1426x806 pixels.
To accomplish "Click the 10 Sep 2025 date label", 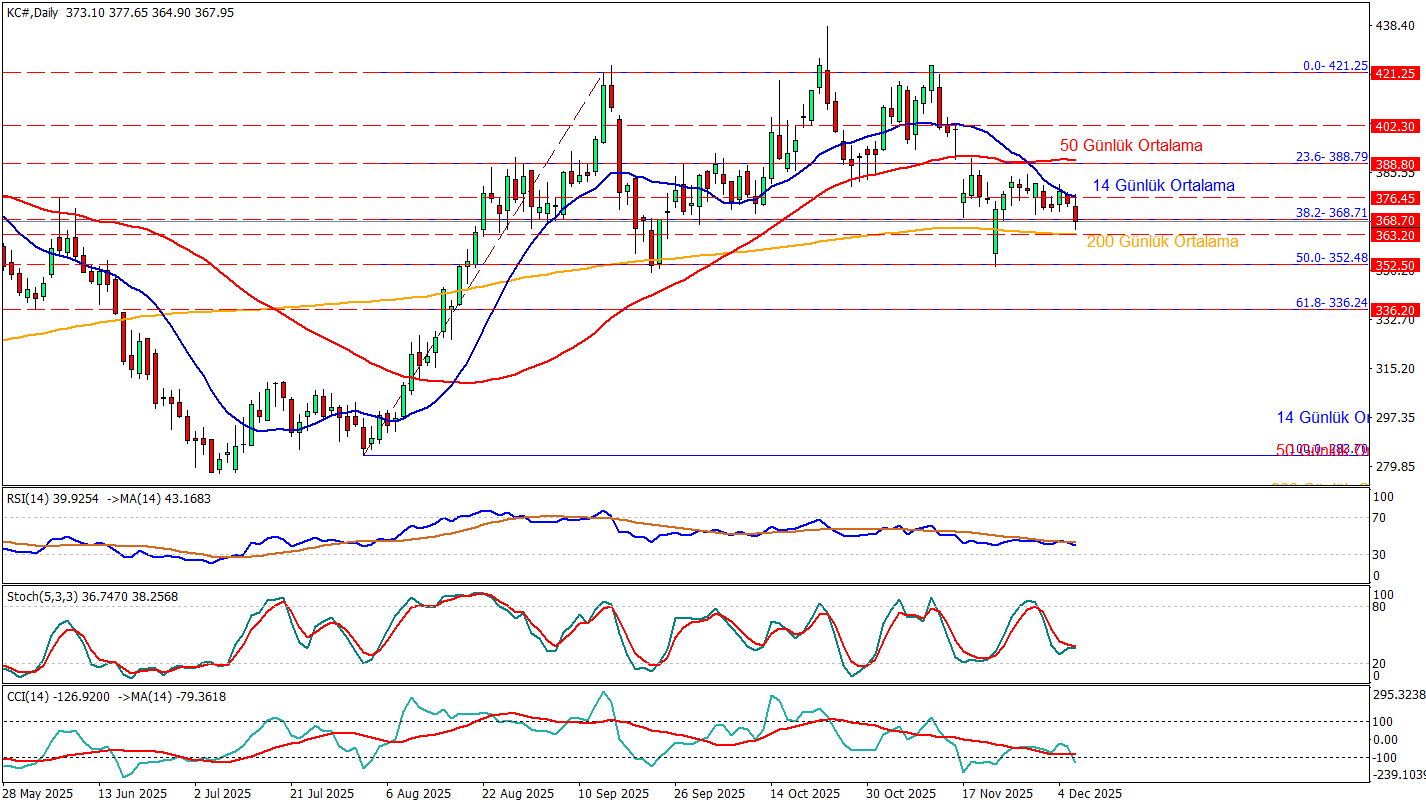I will [x=614, y=794].
